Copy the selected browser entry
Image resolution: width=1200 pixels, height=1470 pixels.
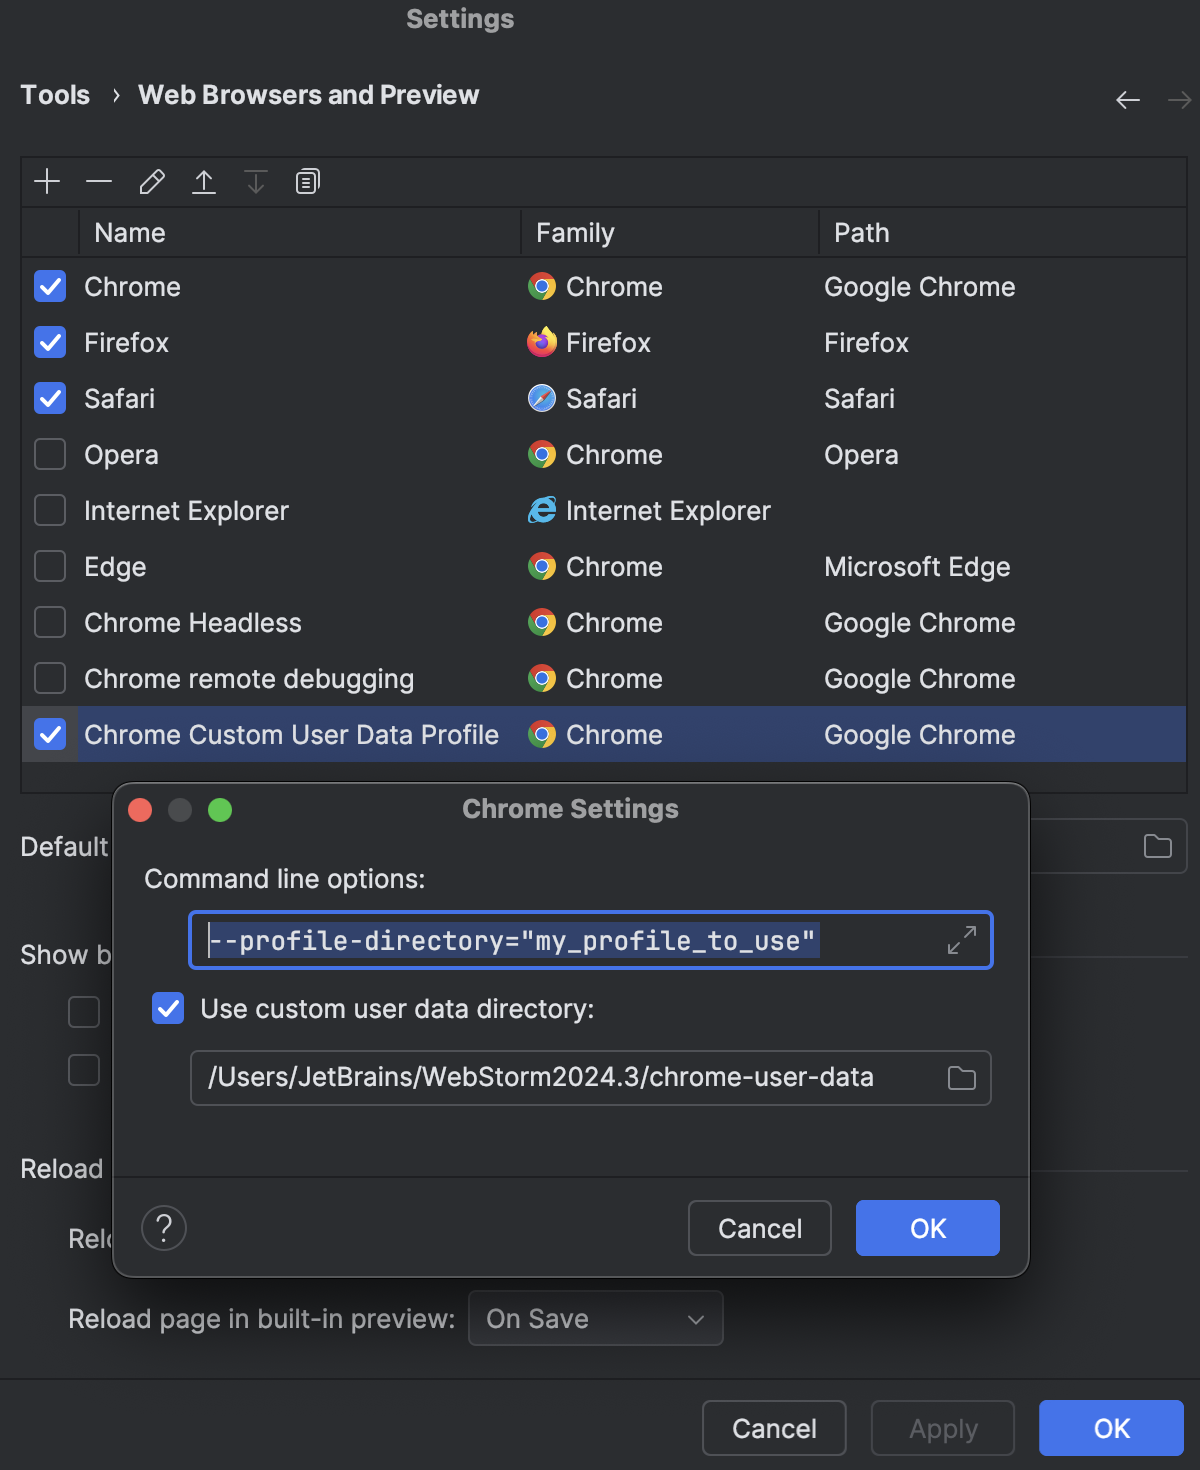[x=306, y=181]
